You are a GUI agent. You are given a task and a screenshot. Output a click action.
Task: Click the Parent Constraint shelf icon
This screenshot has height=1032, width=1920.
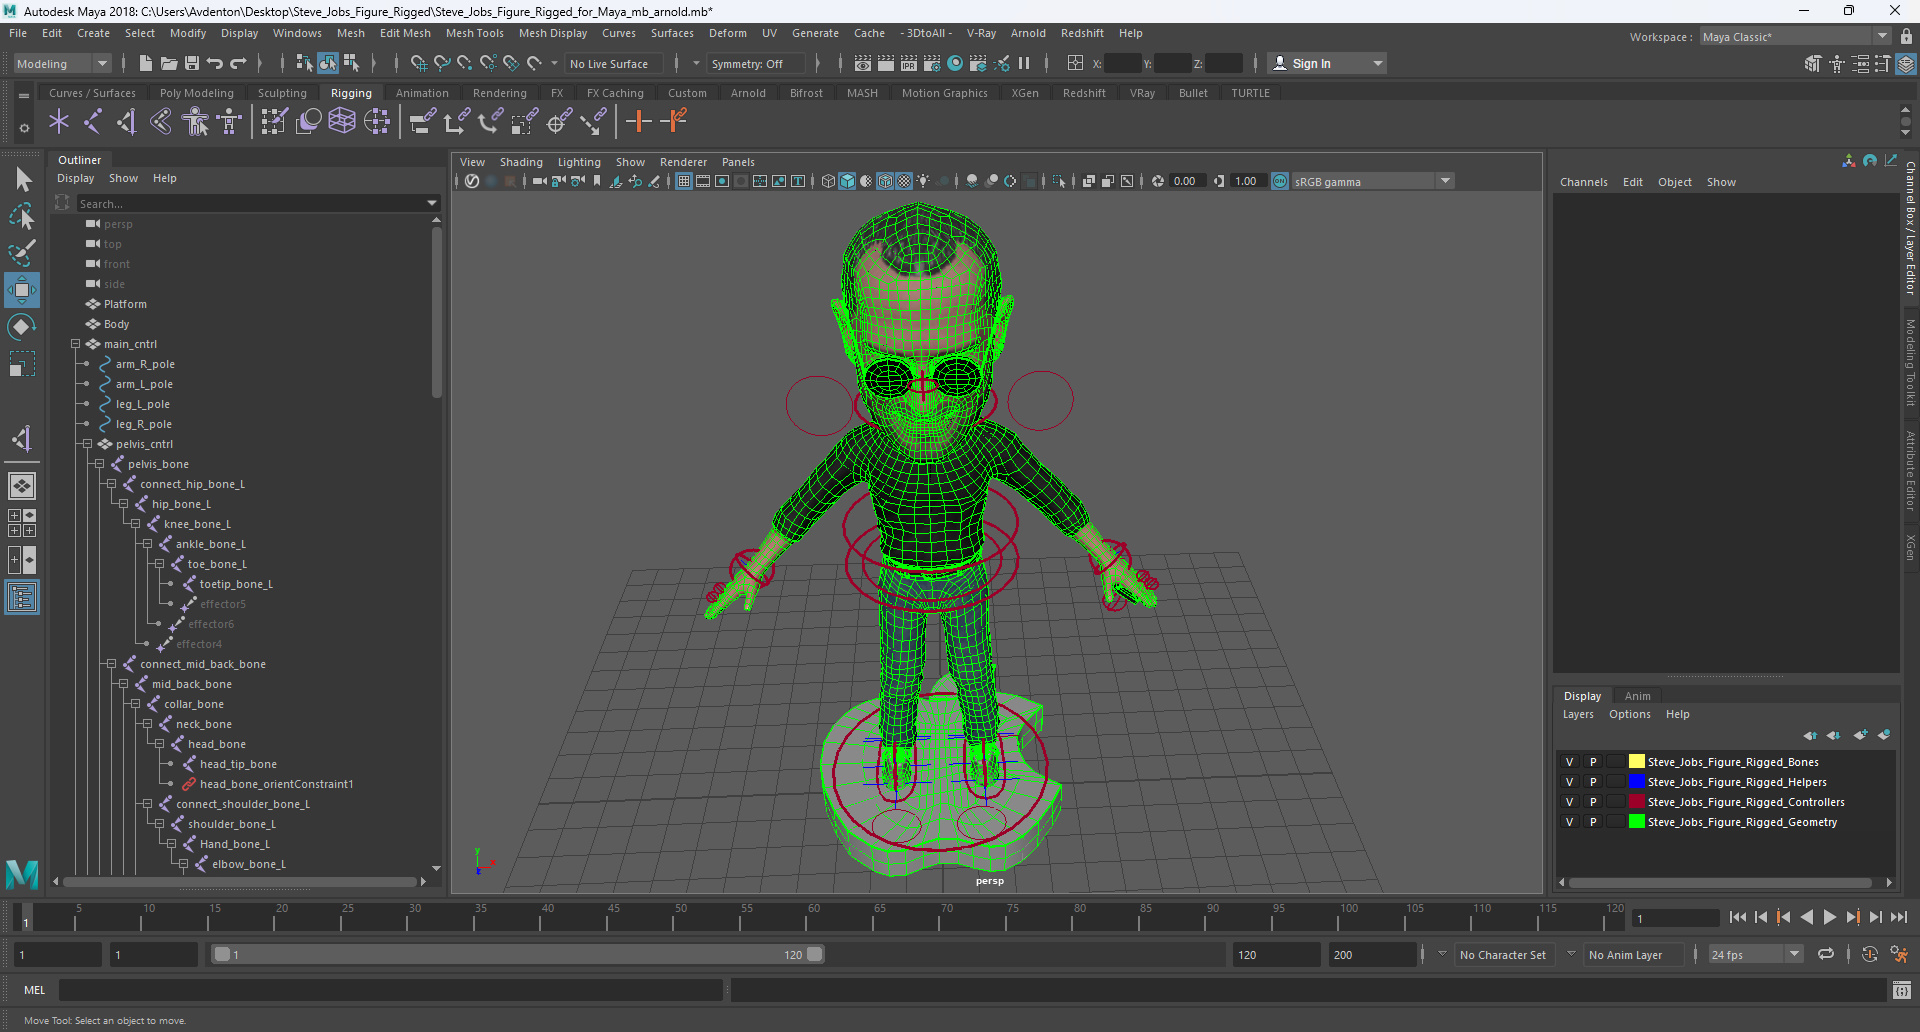pyautogui.click(x=423, y=122)
